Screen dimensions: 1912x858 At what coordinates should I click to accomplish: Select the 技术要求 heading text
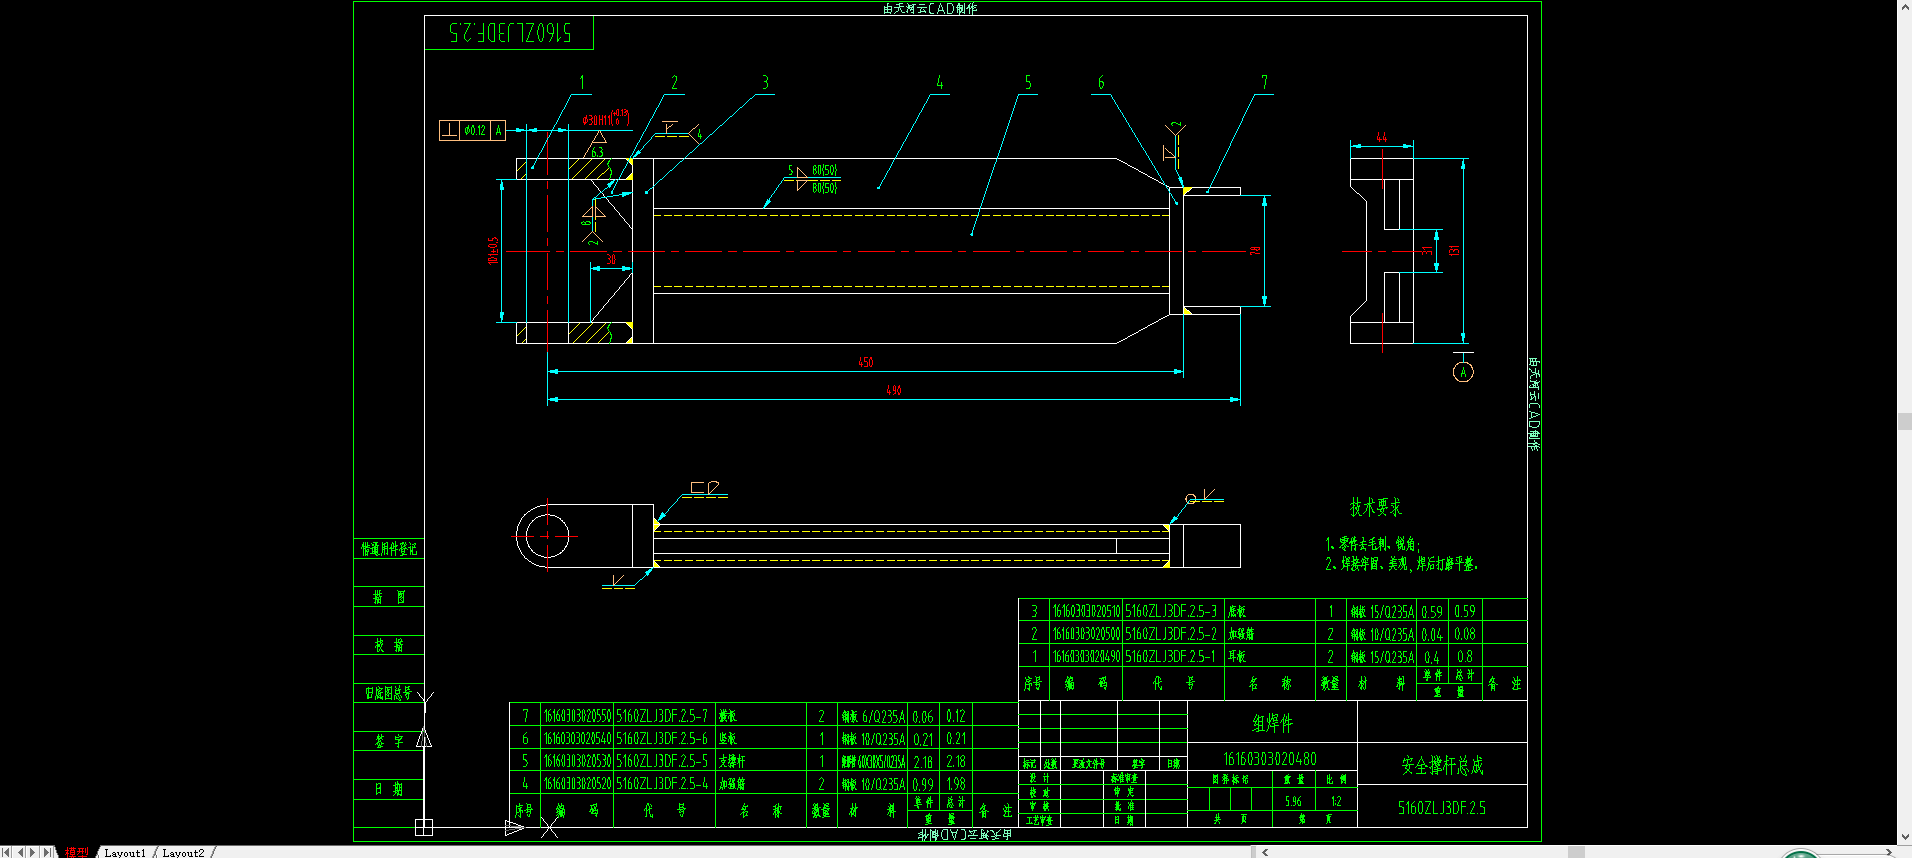tap(1375, 508)
